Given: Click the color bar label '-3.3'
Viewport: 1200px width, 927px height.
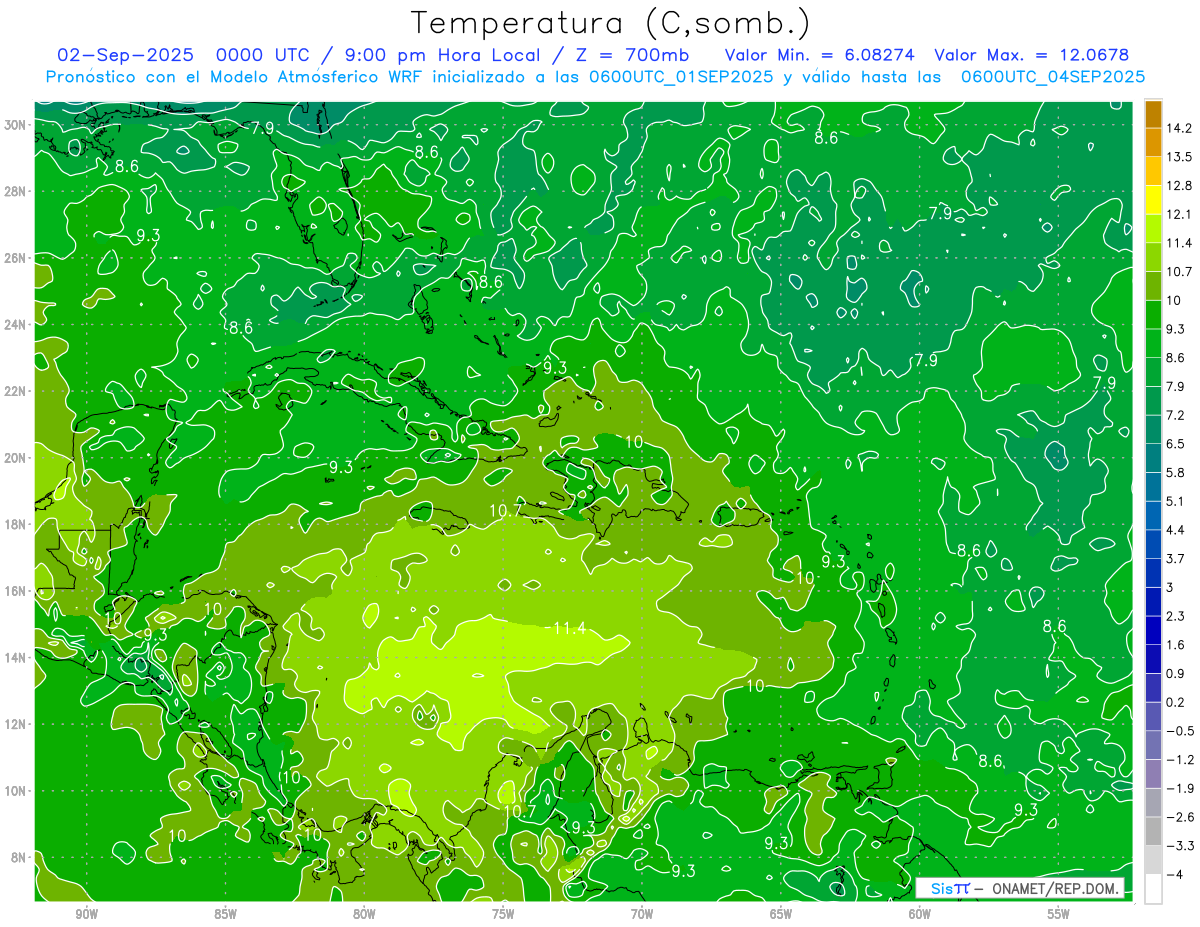Looking at the screenshot, I should click(x=1180, y=845).
